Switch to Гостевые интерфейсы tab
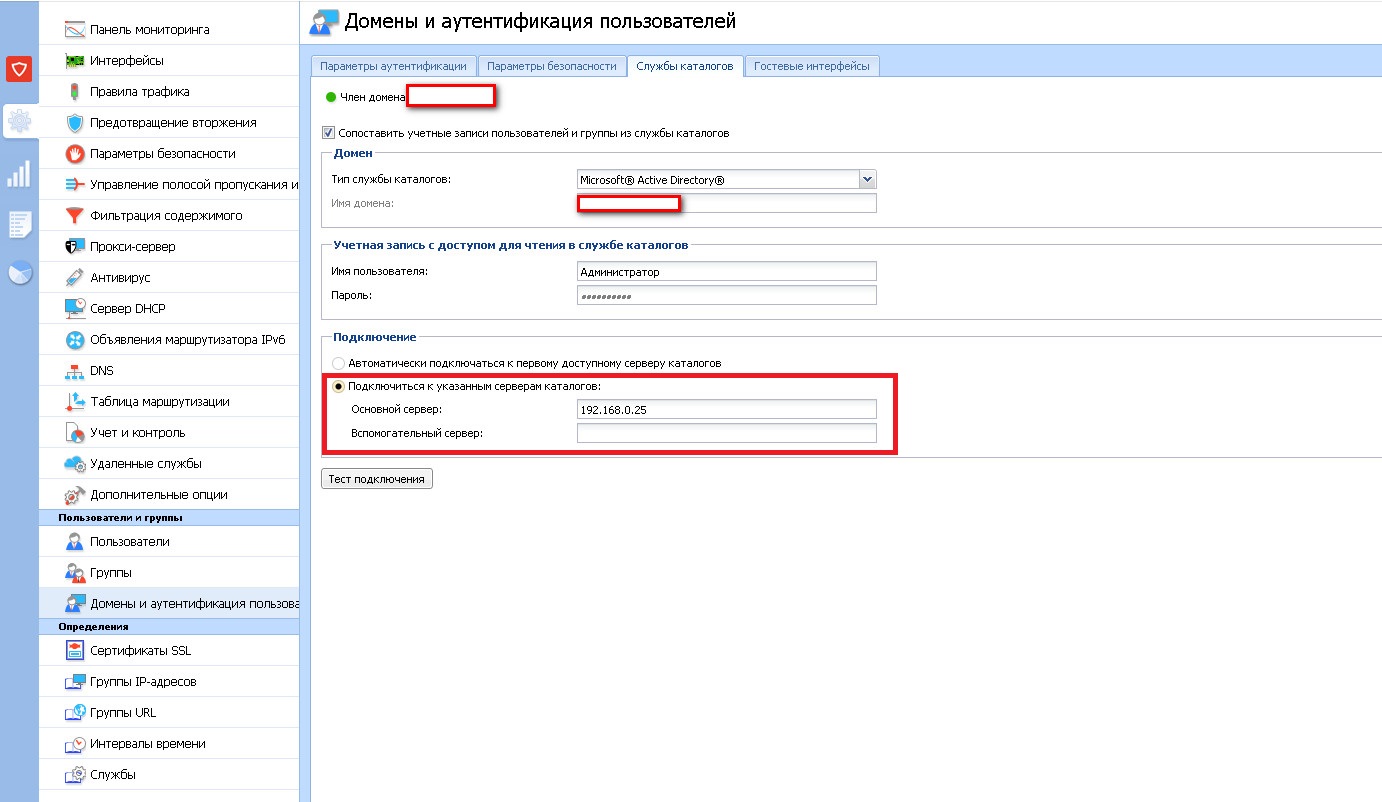1382x802 pixels. (x=812, y=66)
